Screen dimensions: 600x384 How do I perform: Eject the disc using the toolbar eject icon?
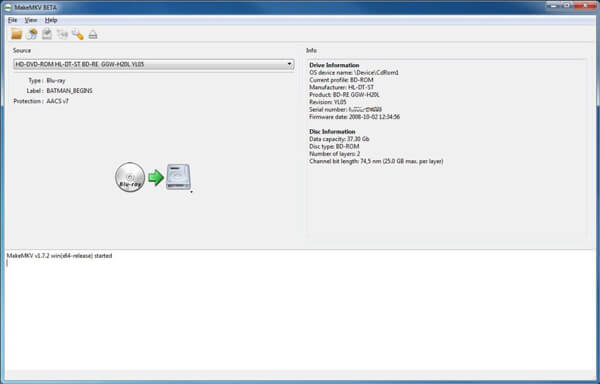pyautogui.click(x=93, y=34)
